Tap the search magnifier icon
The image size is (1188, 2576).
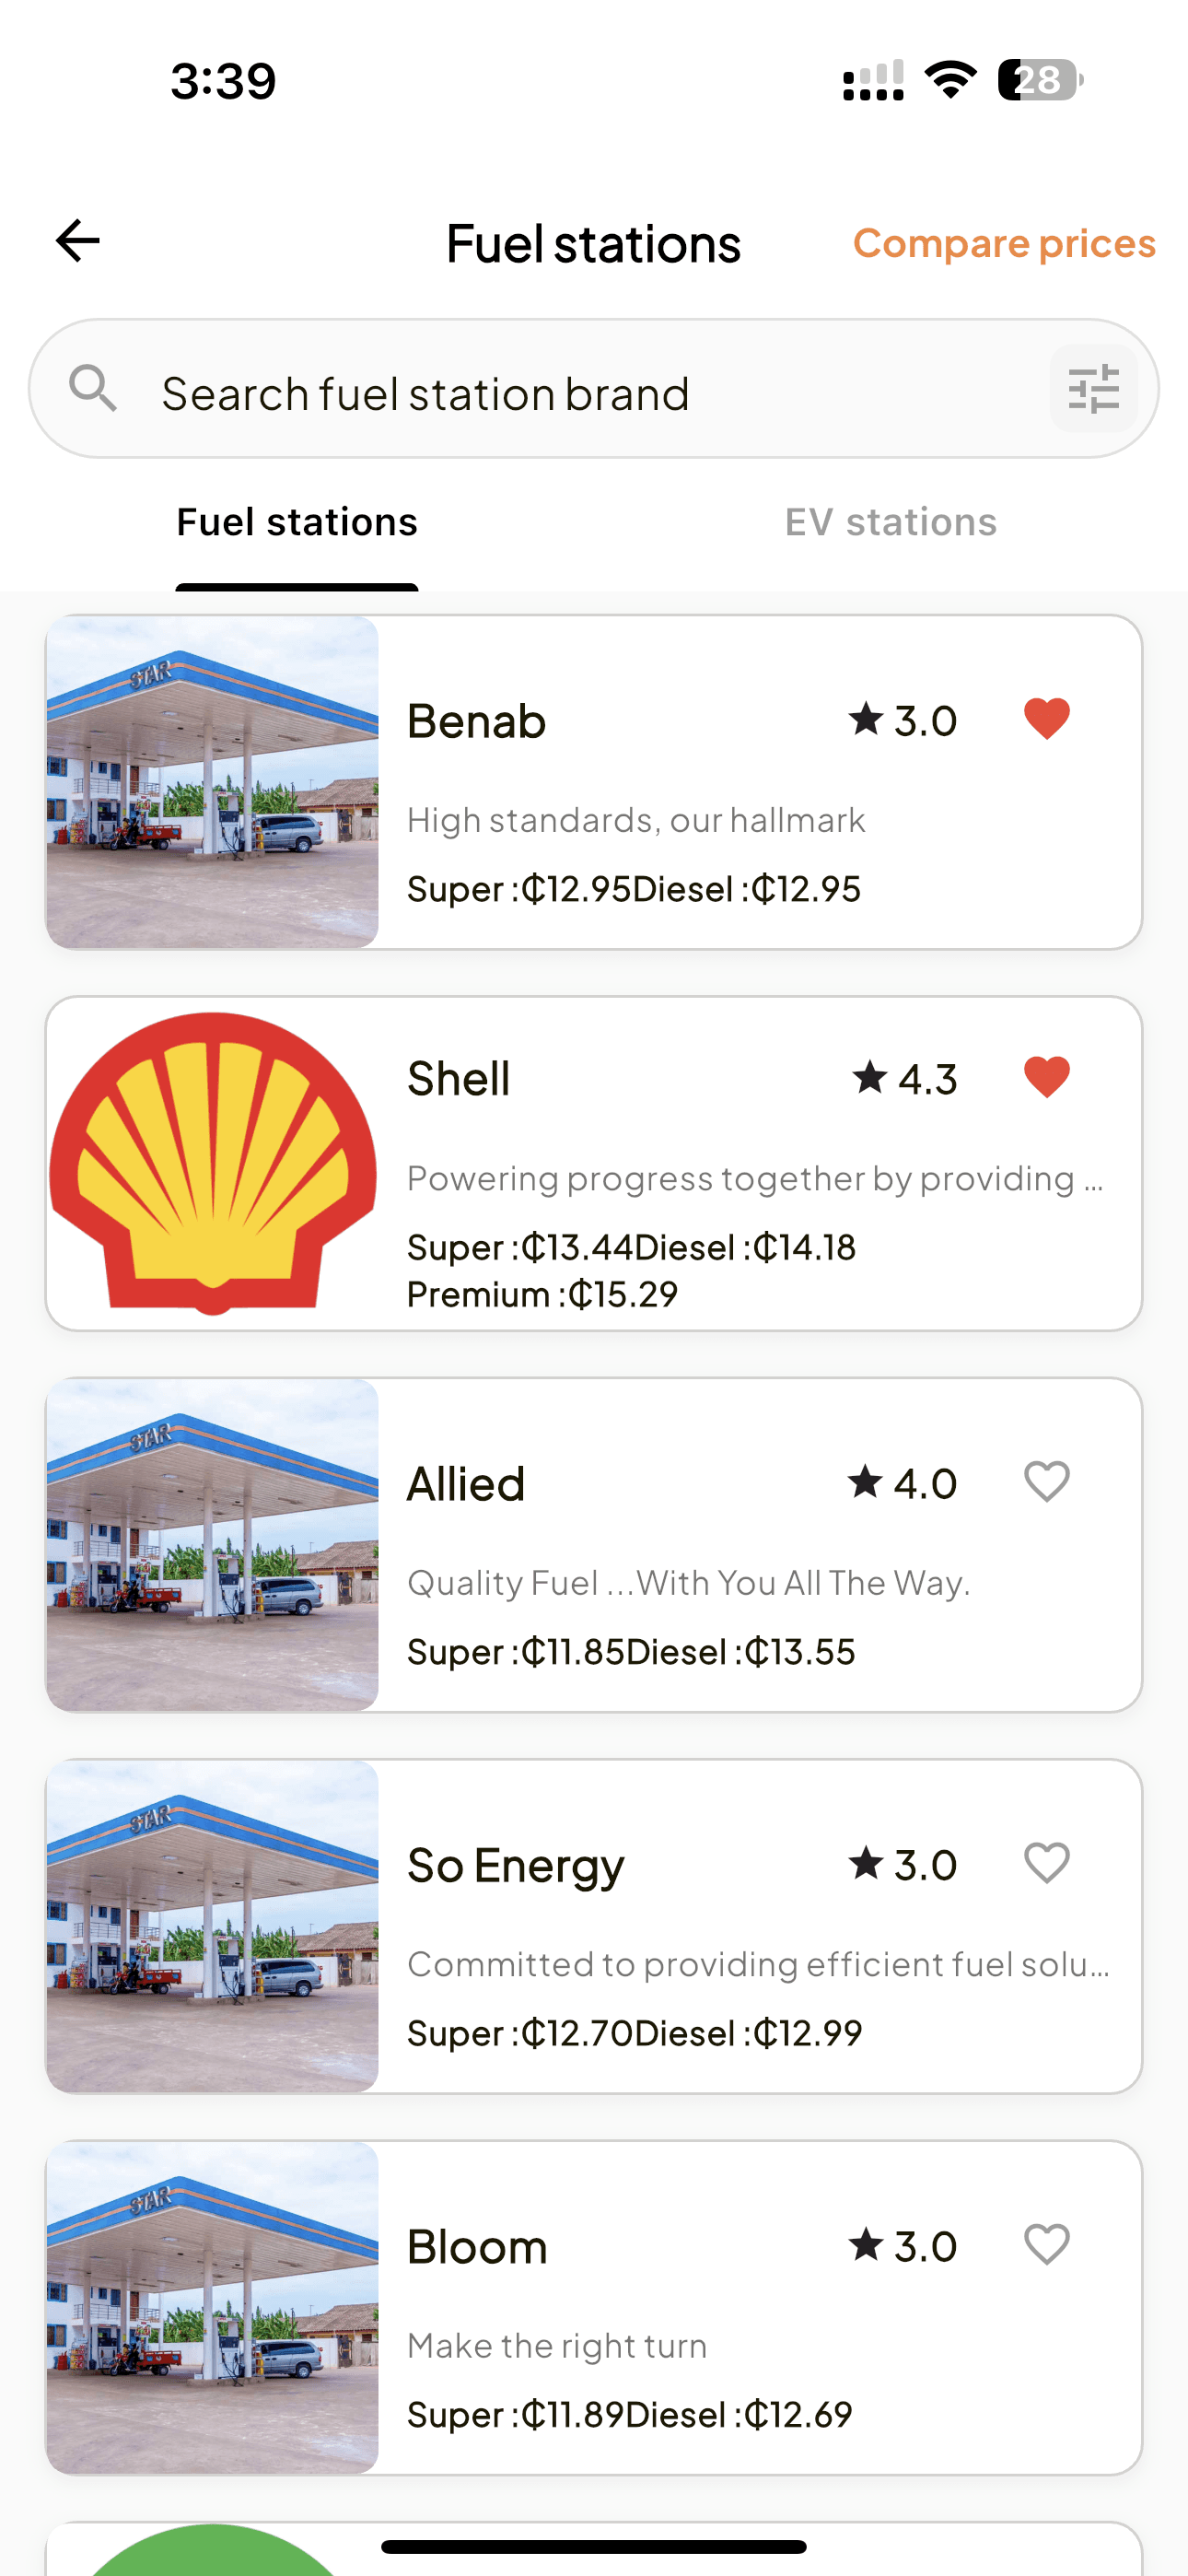pyautogui.click(x=93, y=388)
